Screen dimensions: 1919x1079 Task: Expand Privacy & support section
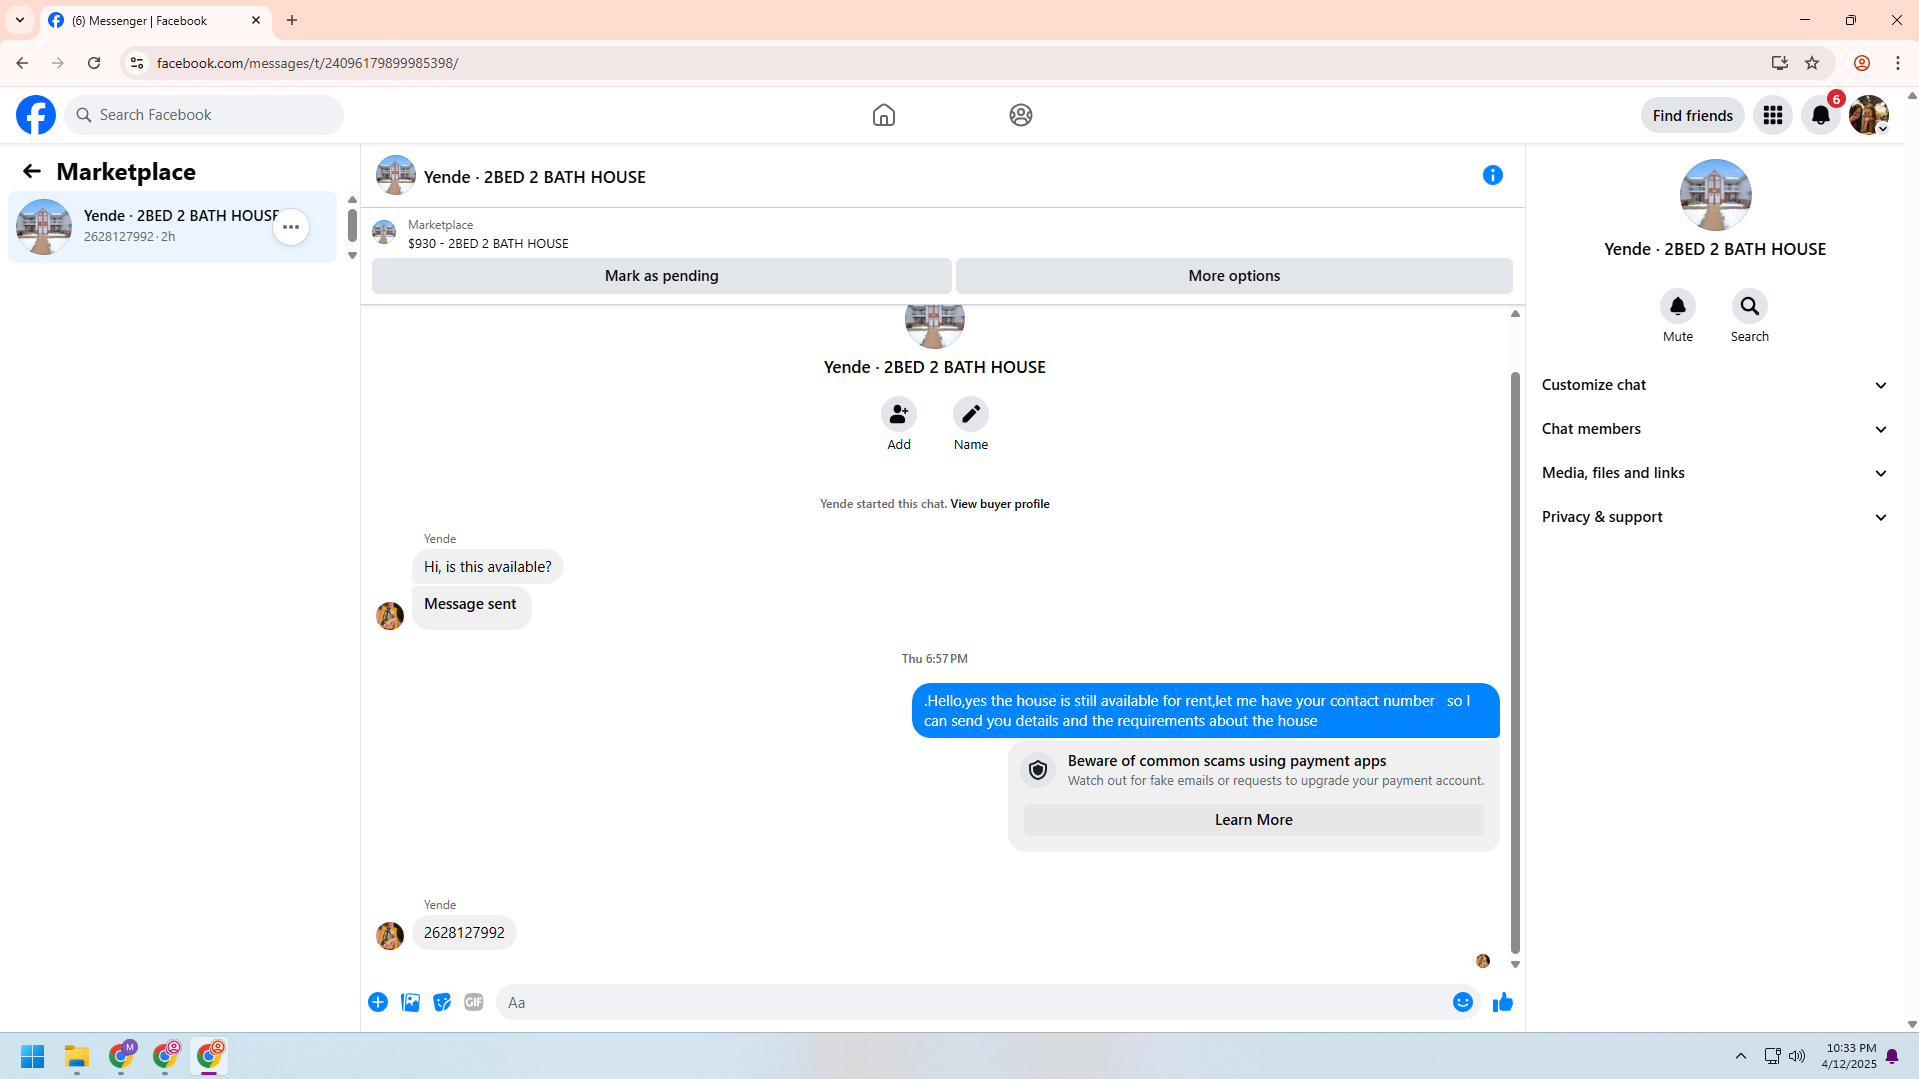click(1714, 517)
